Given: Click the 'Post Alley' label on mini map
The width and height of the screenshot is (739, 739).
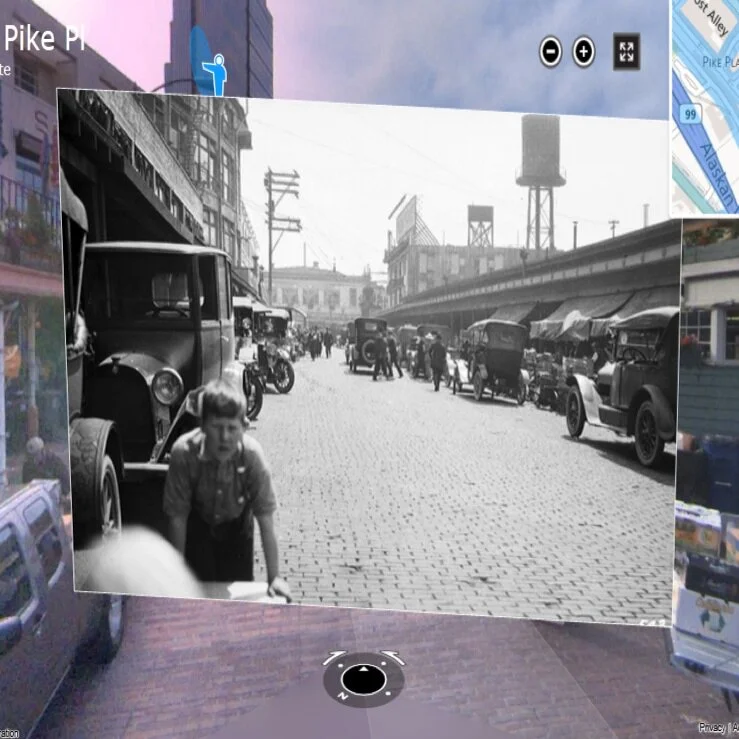Looking at the screenshot, I should click(x=713, y=18).
